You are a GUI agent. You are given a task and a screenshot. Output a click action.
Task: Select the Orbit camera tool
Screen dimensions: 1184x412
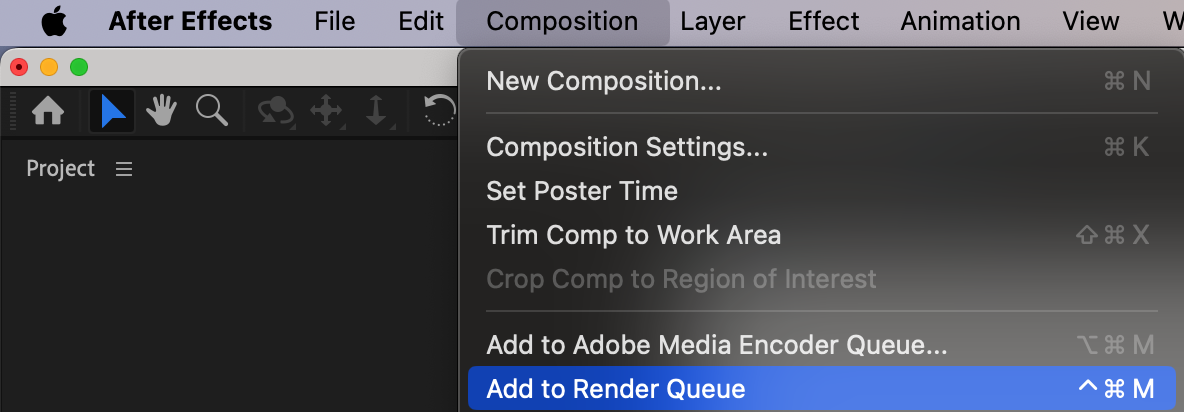(x=276, y=111)
